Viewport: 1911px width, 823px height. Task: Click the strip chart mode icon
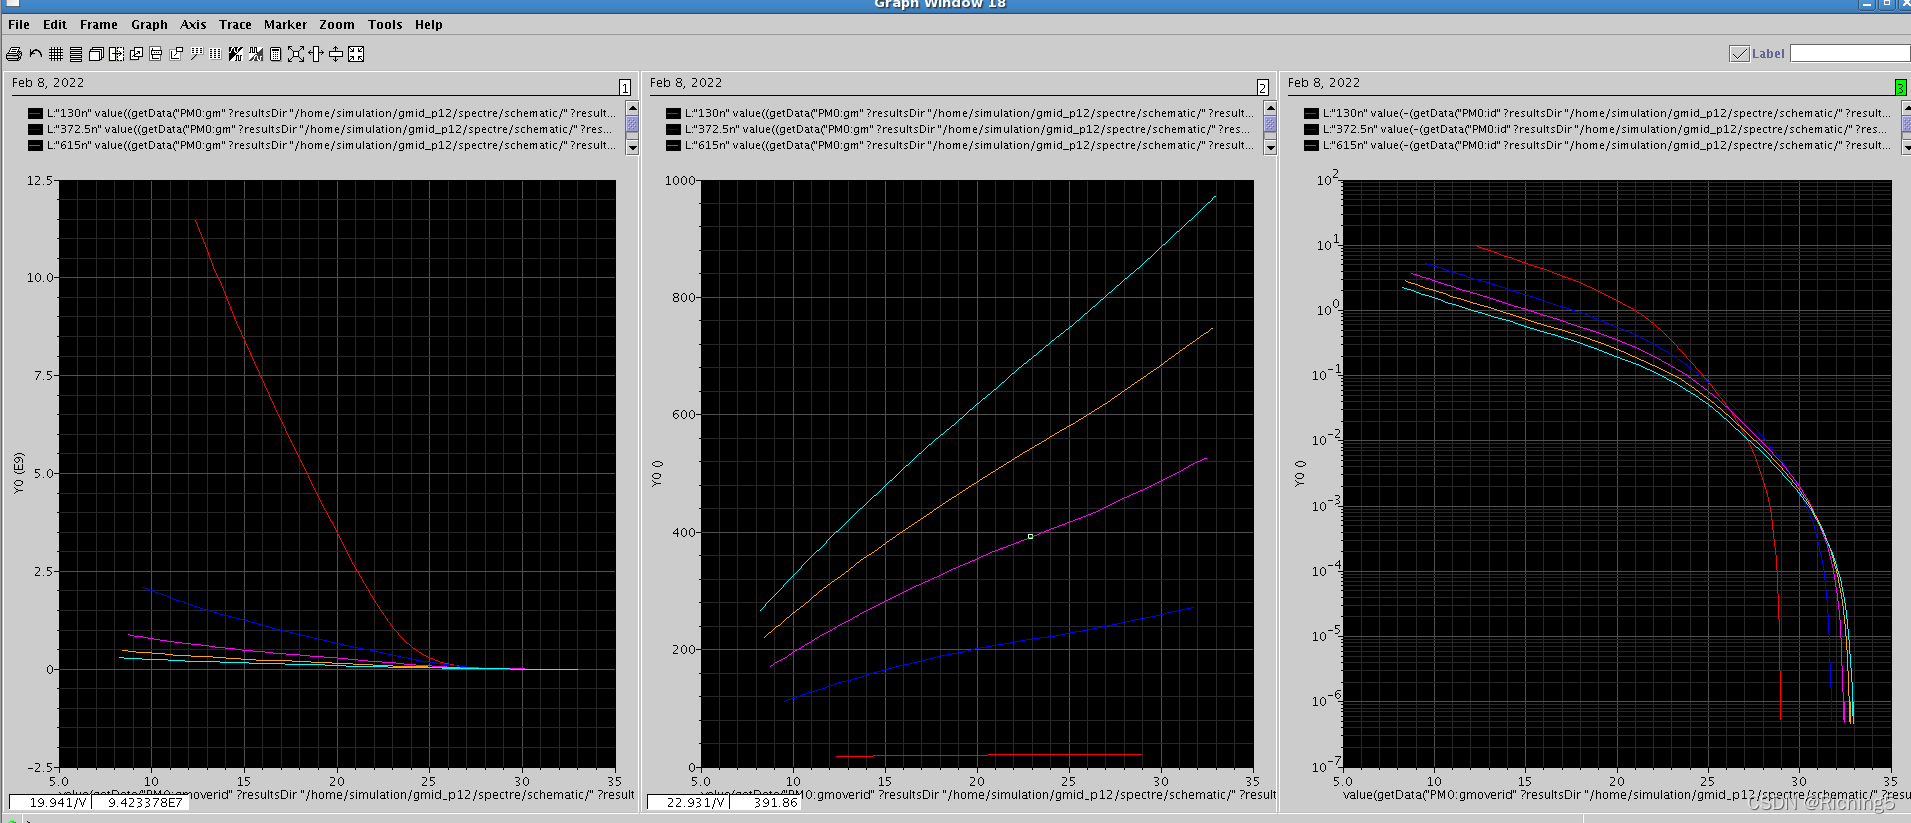pyautogui.click(x=76, y=54)
